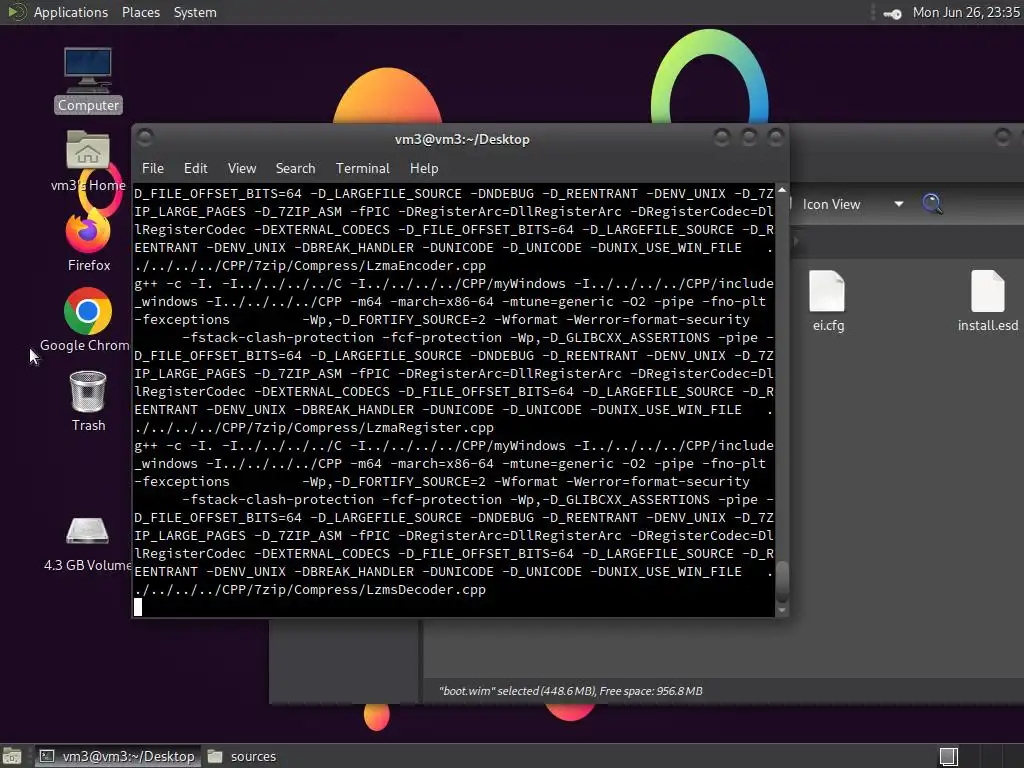This screenshot has width=1024, height=768.
Task: Open the terminal File menu
Action: click(x=153, y=168)
